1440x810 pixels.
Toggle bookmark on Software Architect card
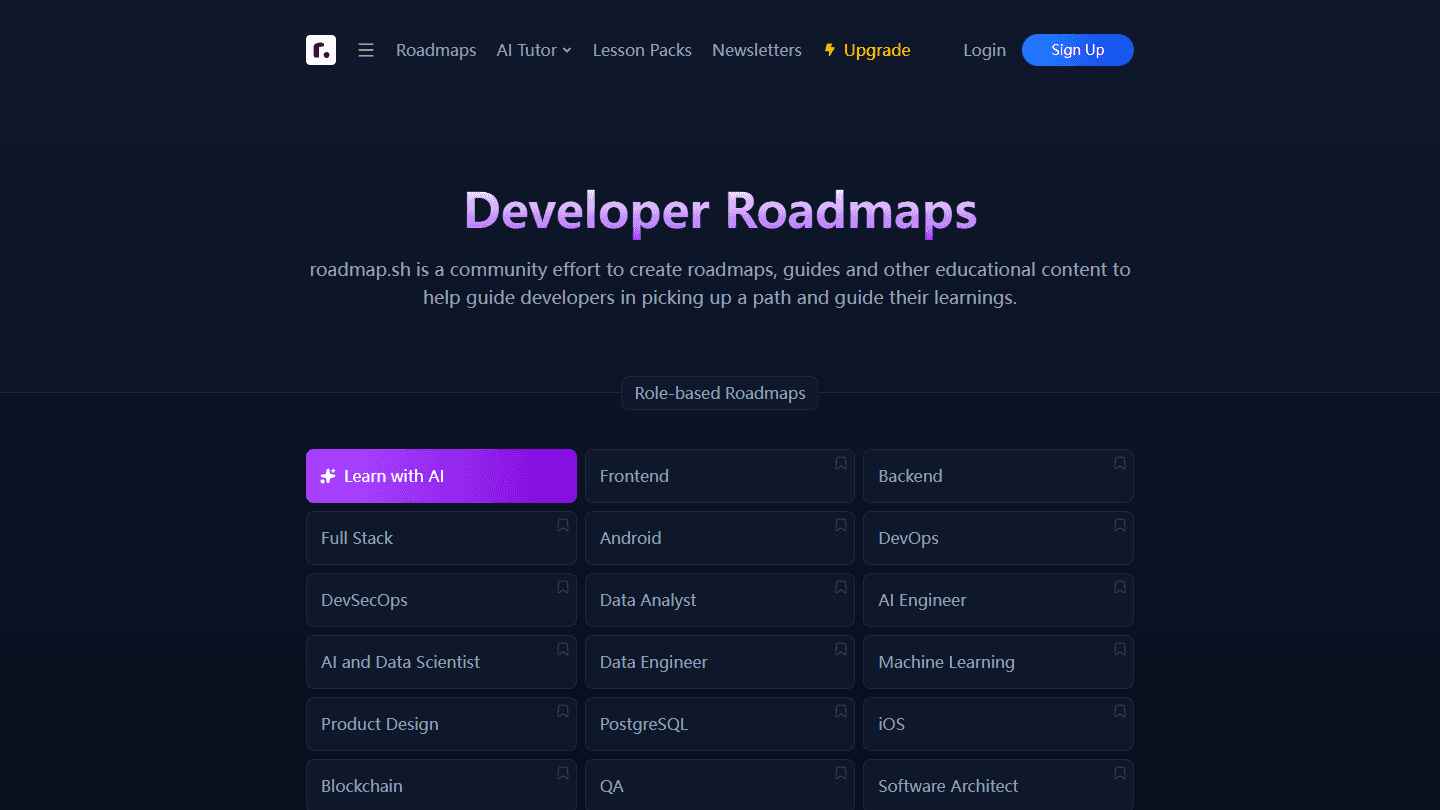pos(1120,773)
